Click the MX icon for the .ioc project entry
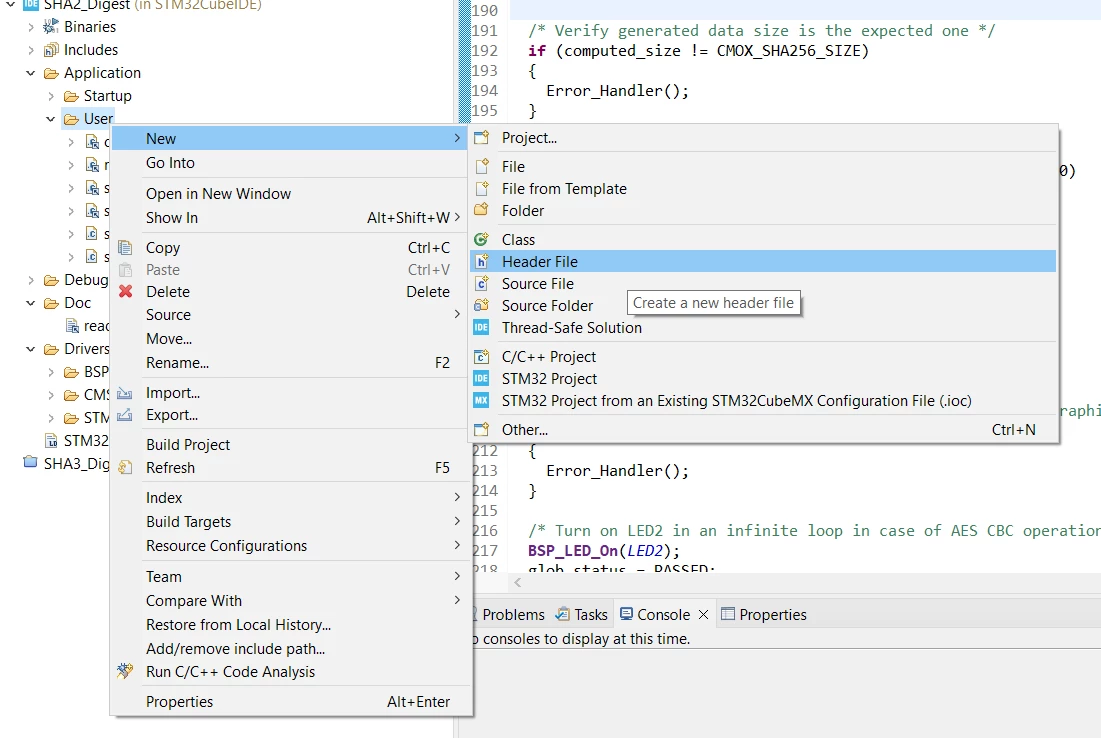The width and height of the screenshot is (1101, 738). [481, 400]
